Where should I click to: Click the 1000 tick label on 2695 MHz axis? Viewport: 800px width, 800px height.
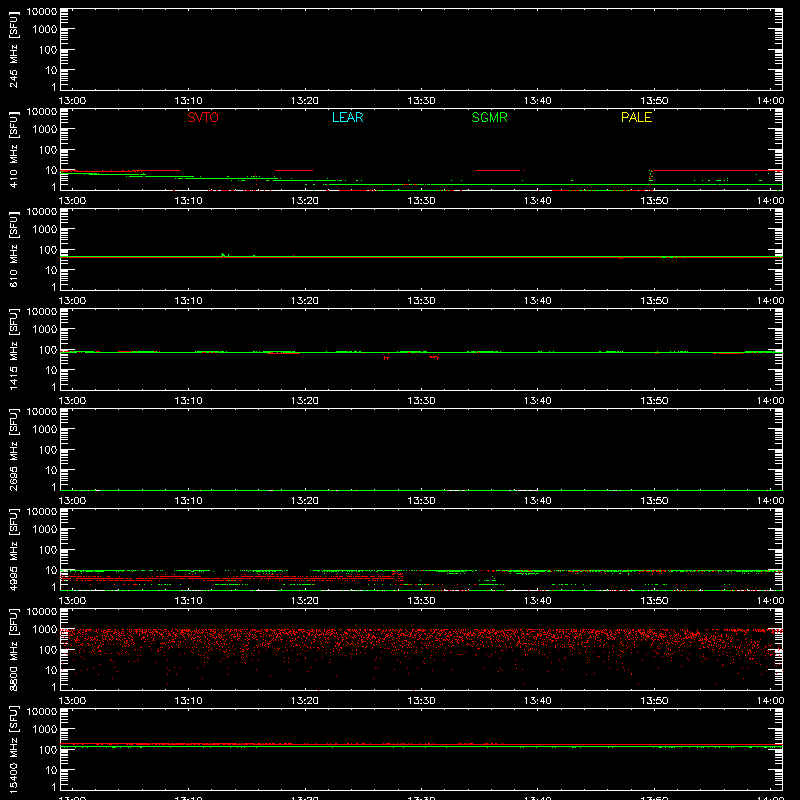(x=45, y=430)
